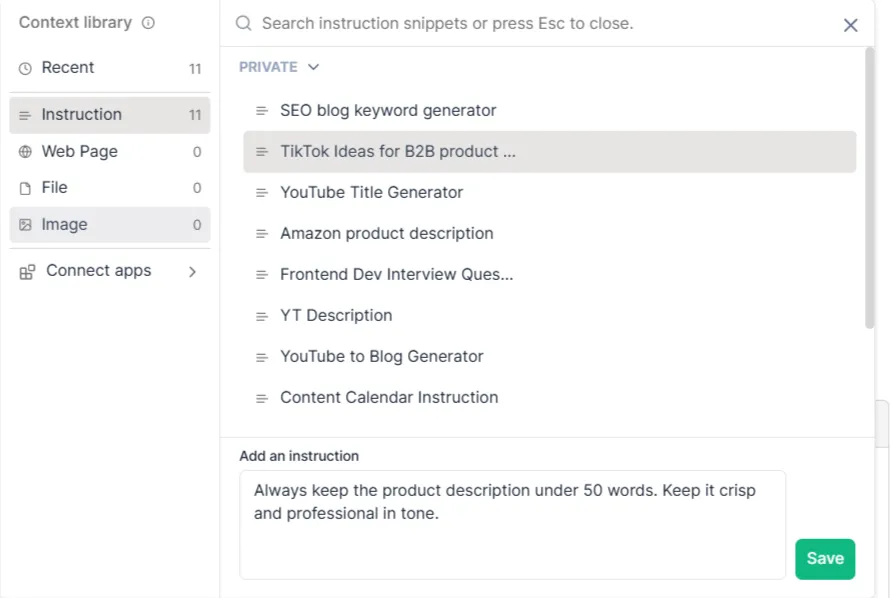Choose Amazon product description snippet

(x=386, y=233)
